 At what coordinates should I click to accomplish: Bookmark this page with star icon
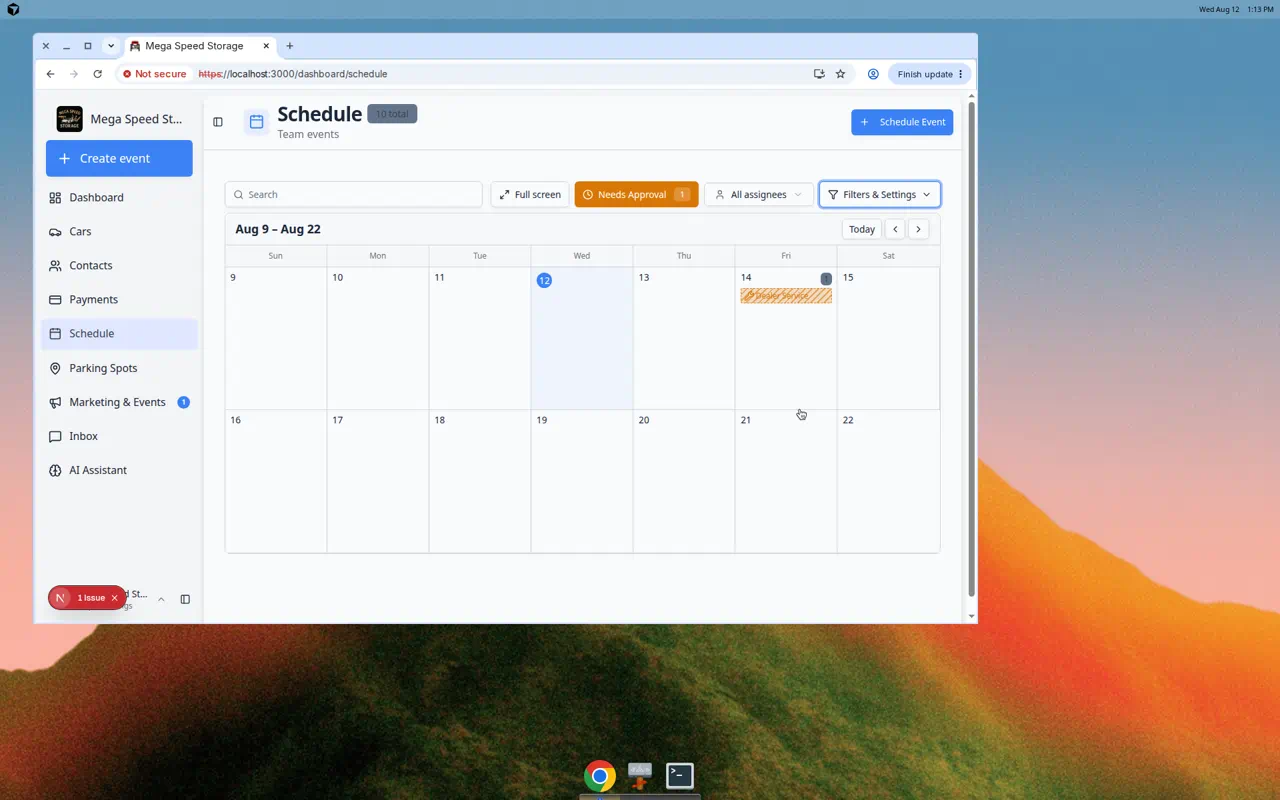point(841,74)
